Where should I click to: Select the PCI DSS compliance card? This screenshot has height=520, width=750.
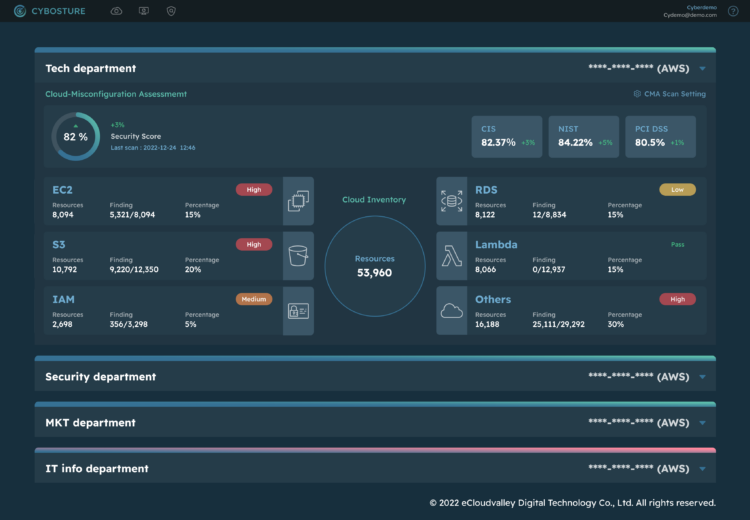click(x=661, y=137)
